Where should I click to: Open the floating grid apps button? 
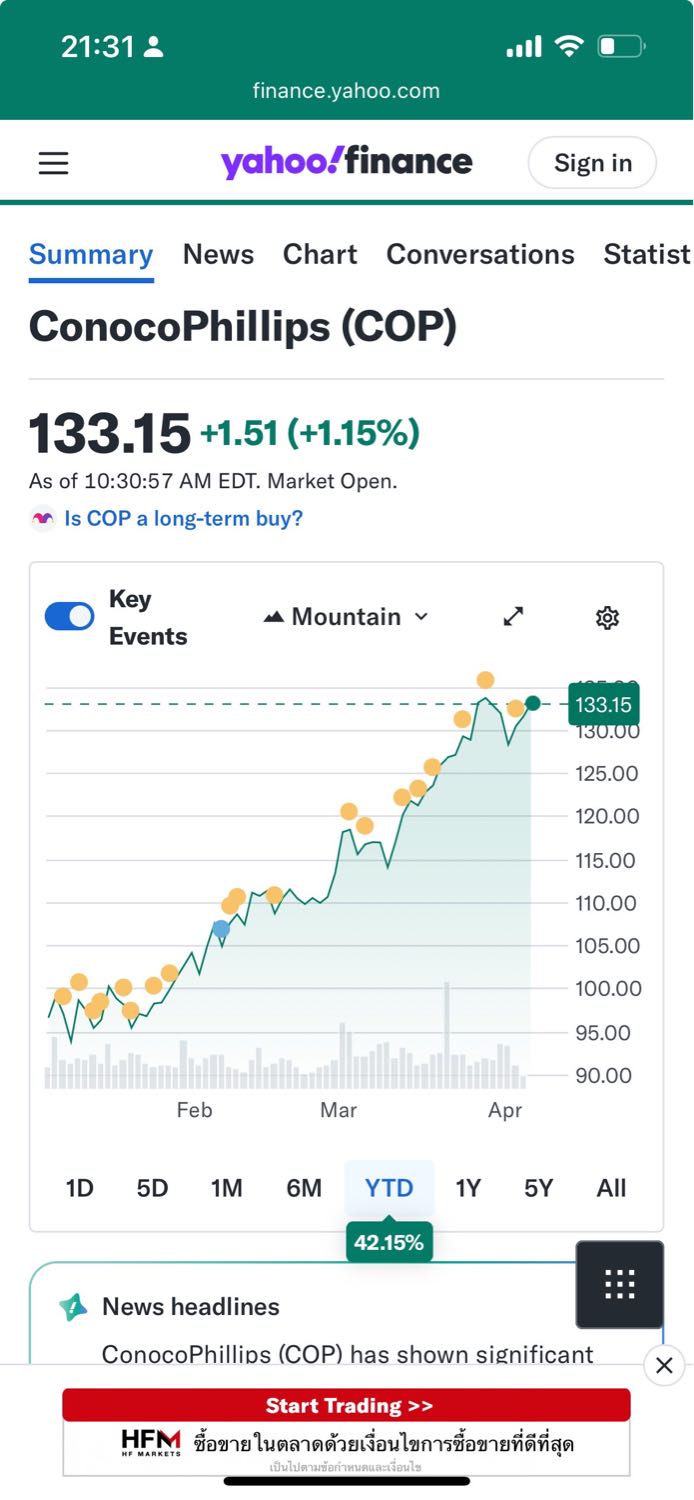(619, 1284)
